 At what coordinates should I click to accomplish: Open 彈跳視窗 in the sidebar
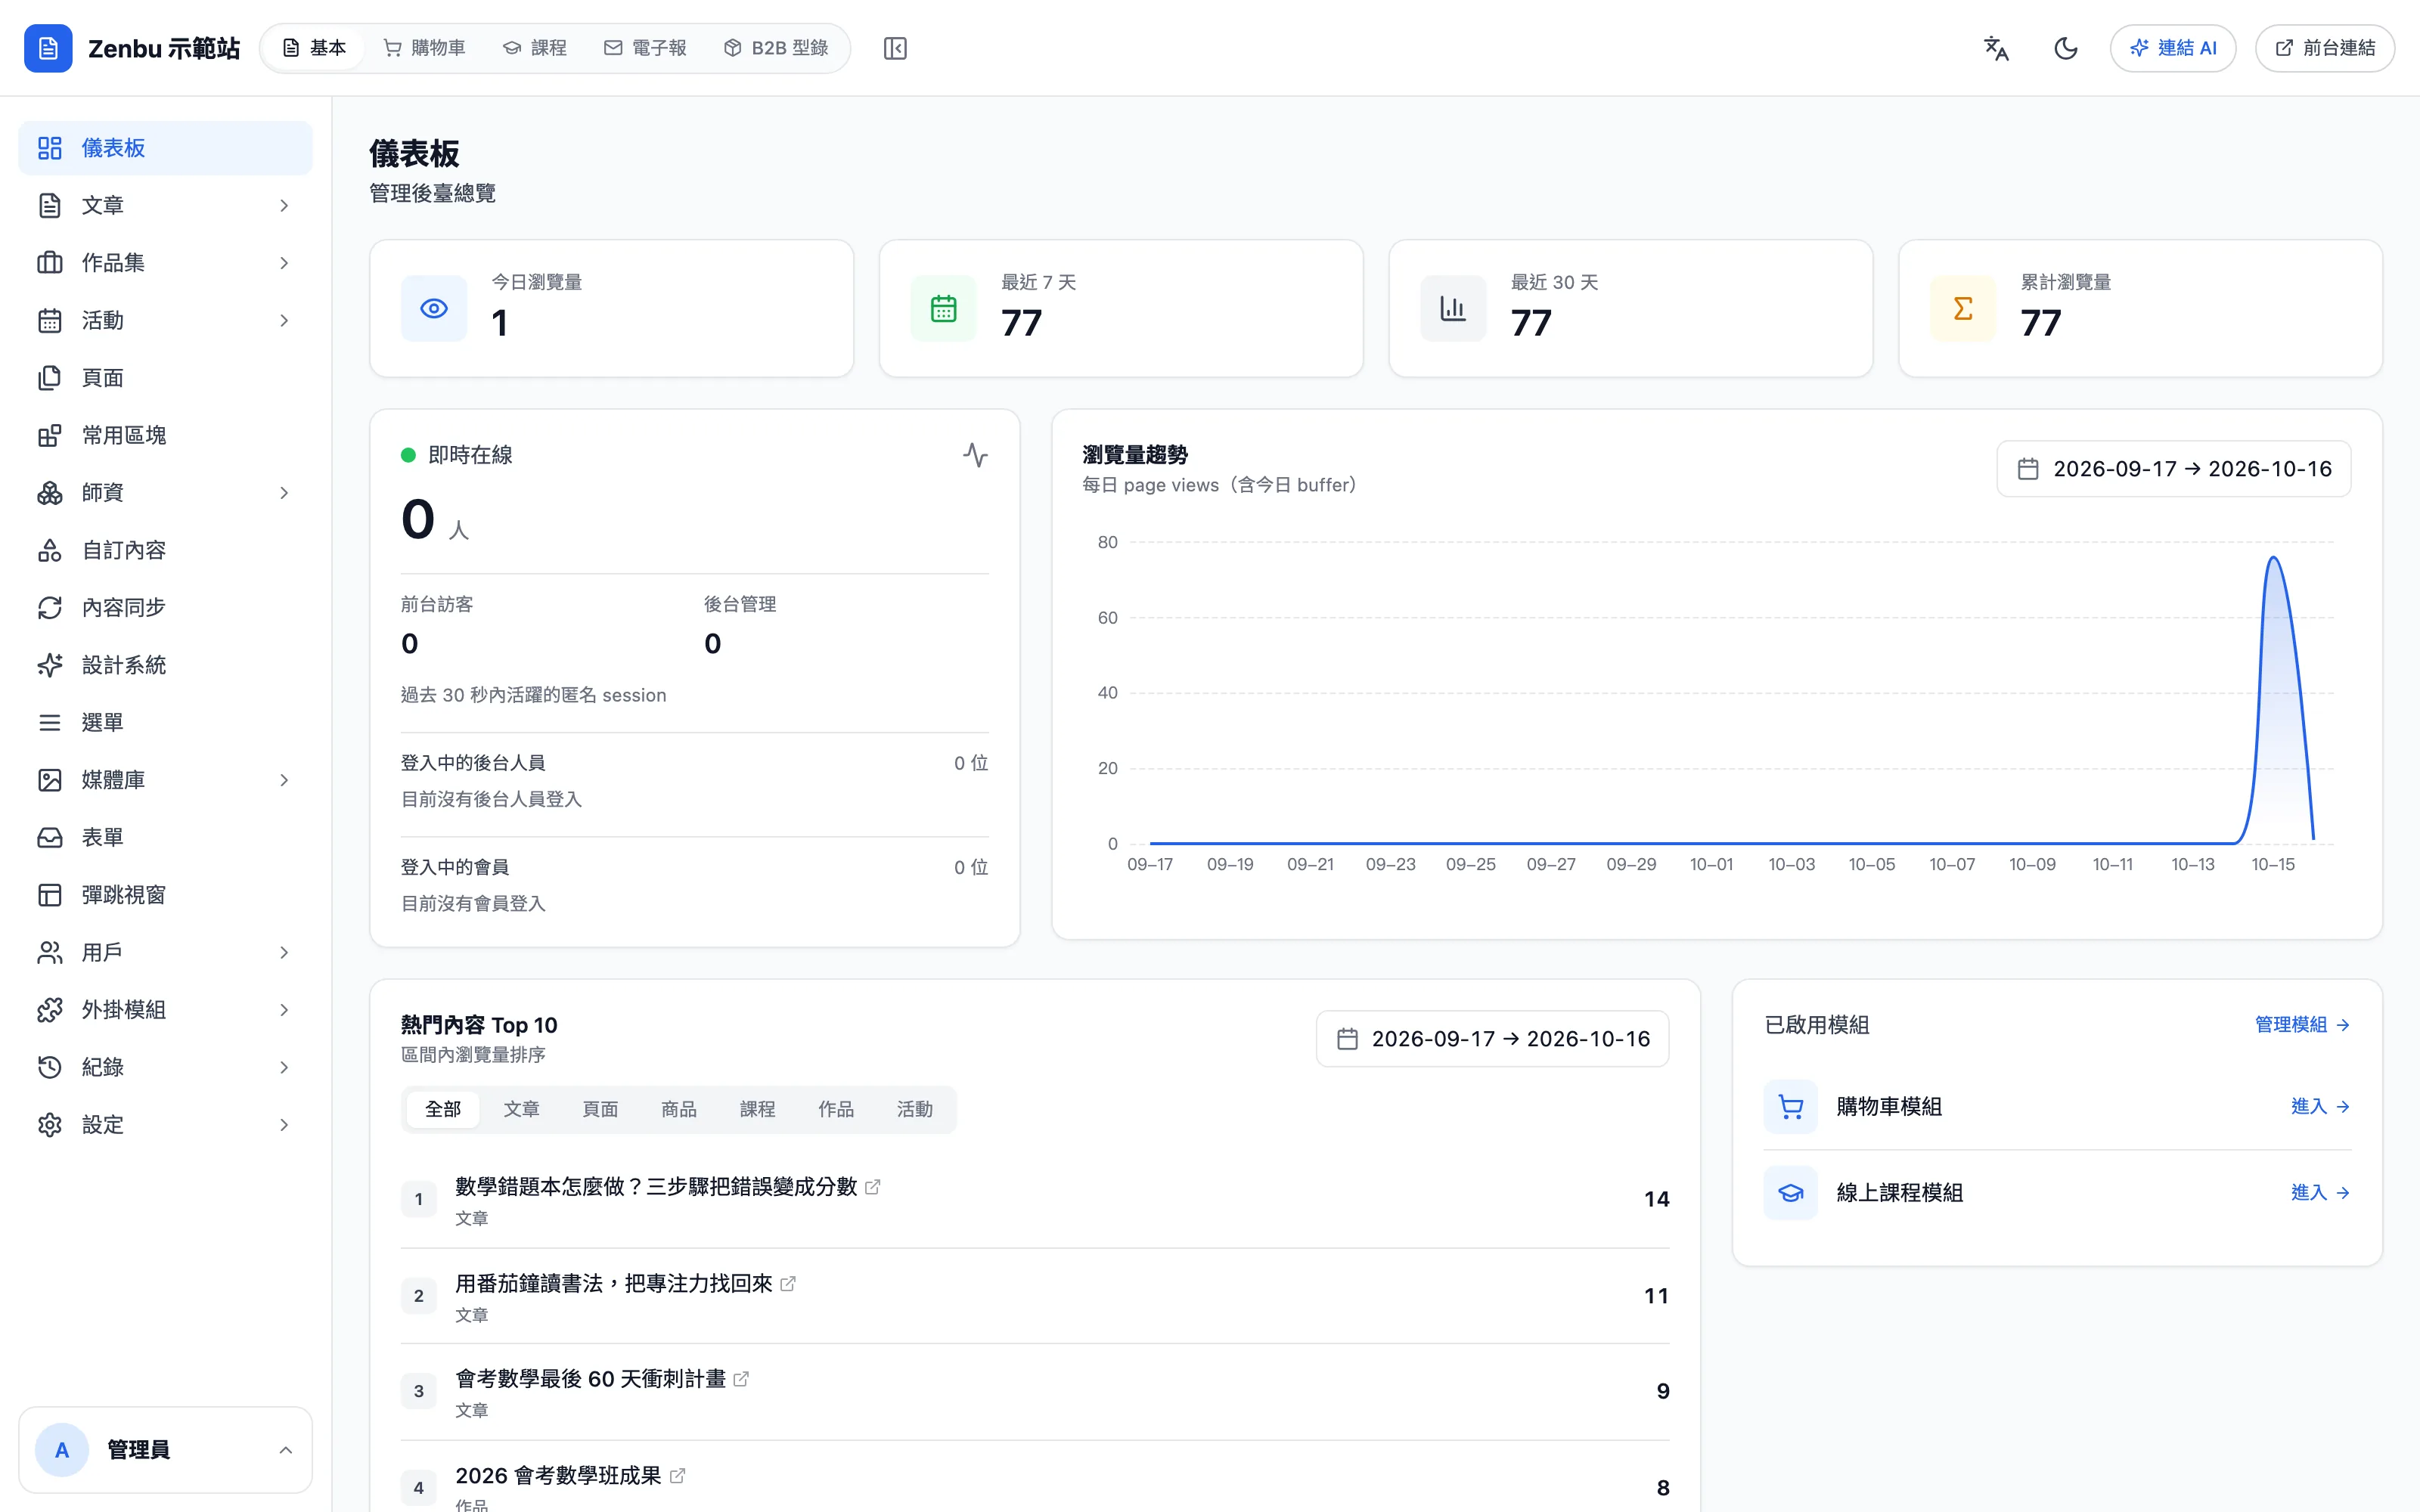(x=165, y=895)
